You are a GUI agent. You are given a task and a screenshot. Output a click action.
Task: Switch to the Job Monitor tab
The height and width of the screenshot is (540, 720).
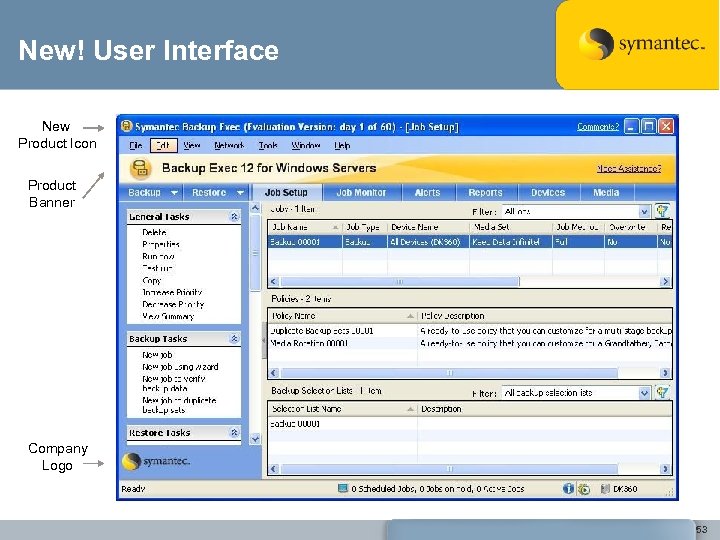(361, 192)
